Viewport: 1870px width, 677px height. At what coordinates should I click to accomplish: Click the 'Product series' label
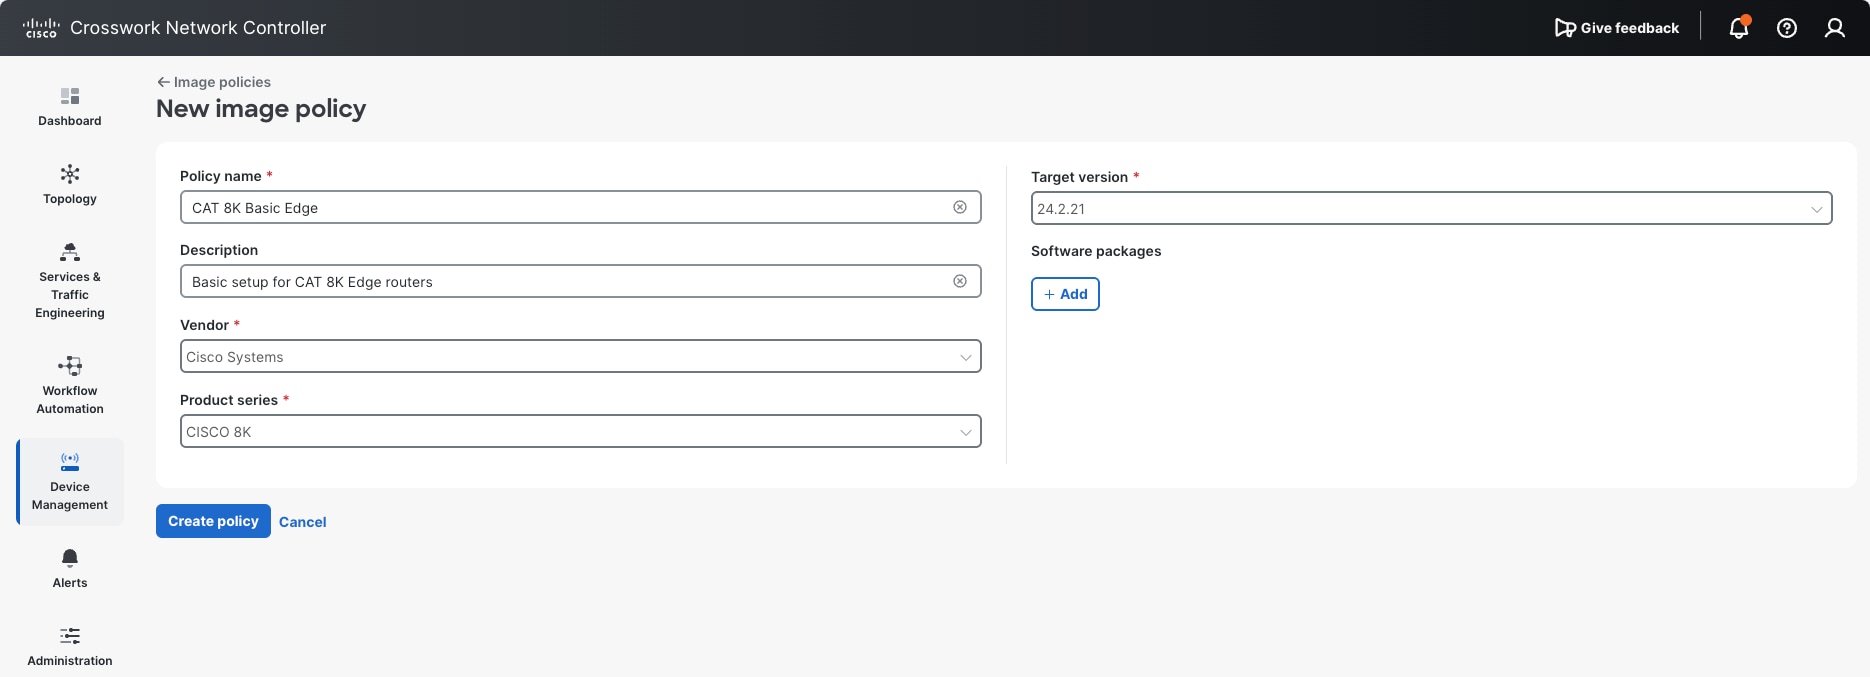click(229, 400)
